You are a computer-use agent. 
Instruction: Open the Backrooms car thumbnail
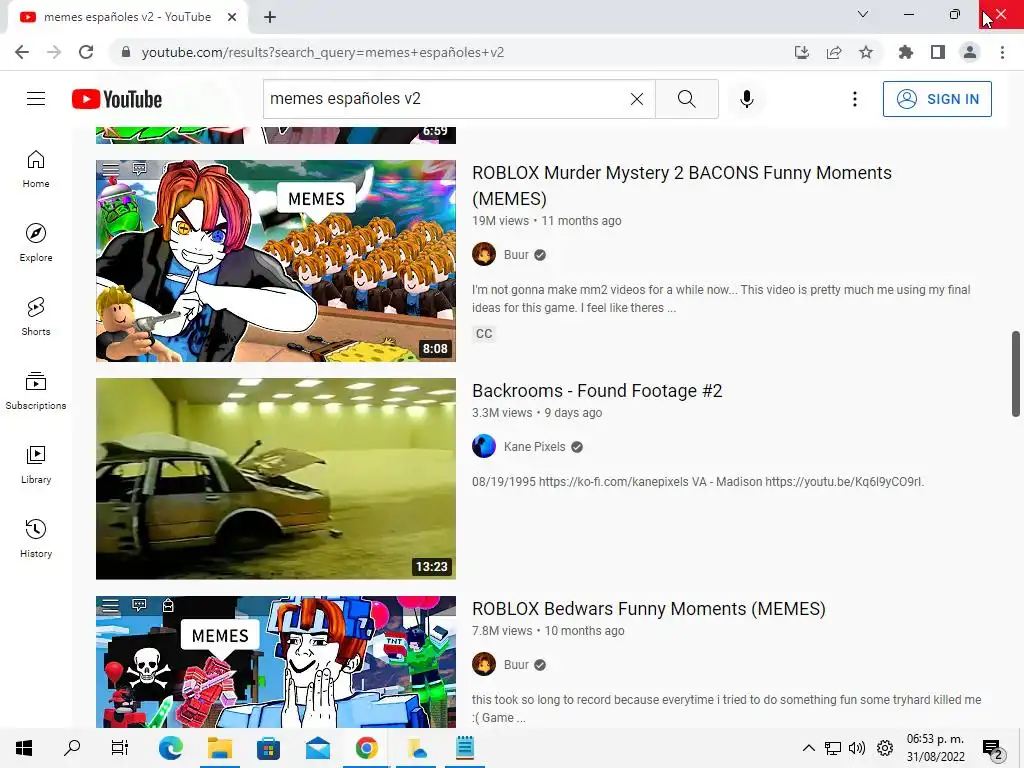point(276,479)
